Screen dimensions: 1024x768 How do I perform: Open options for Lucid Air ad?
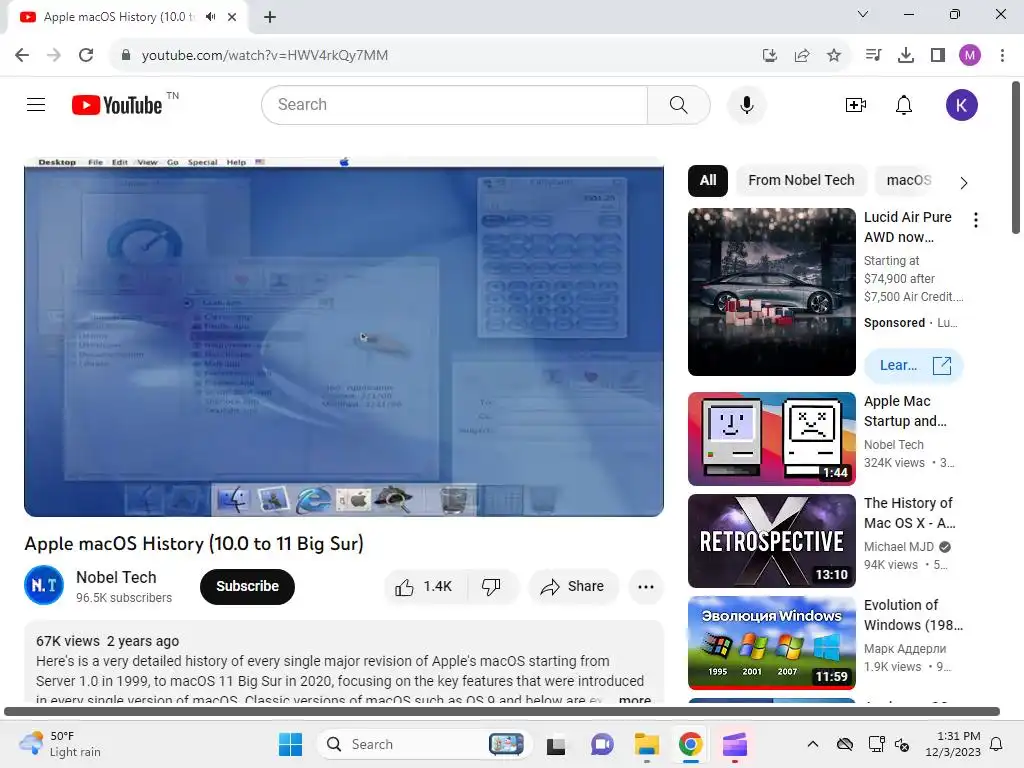coord(976,219)
